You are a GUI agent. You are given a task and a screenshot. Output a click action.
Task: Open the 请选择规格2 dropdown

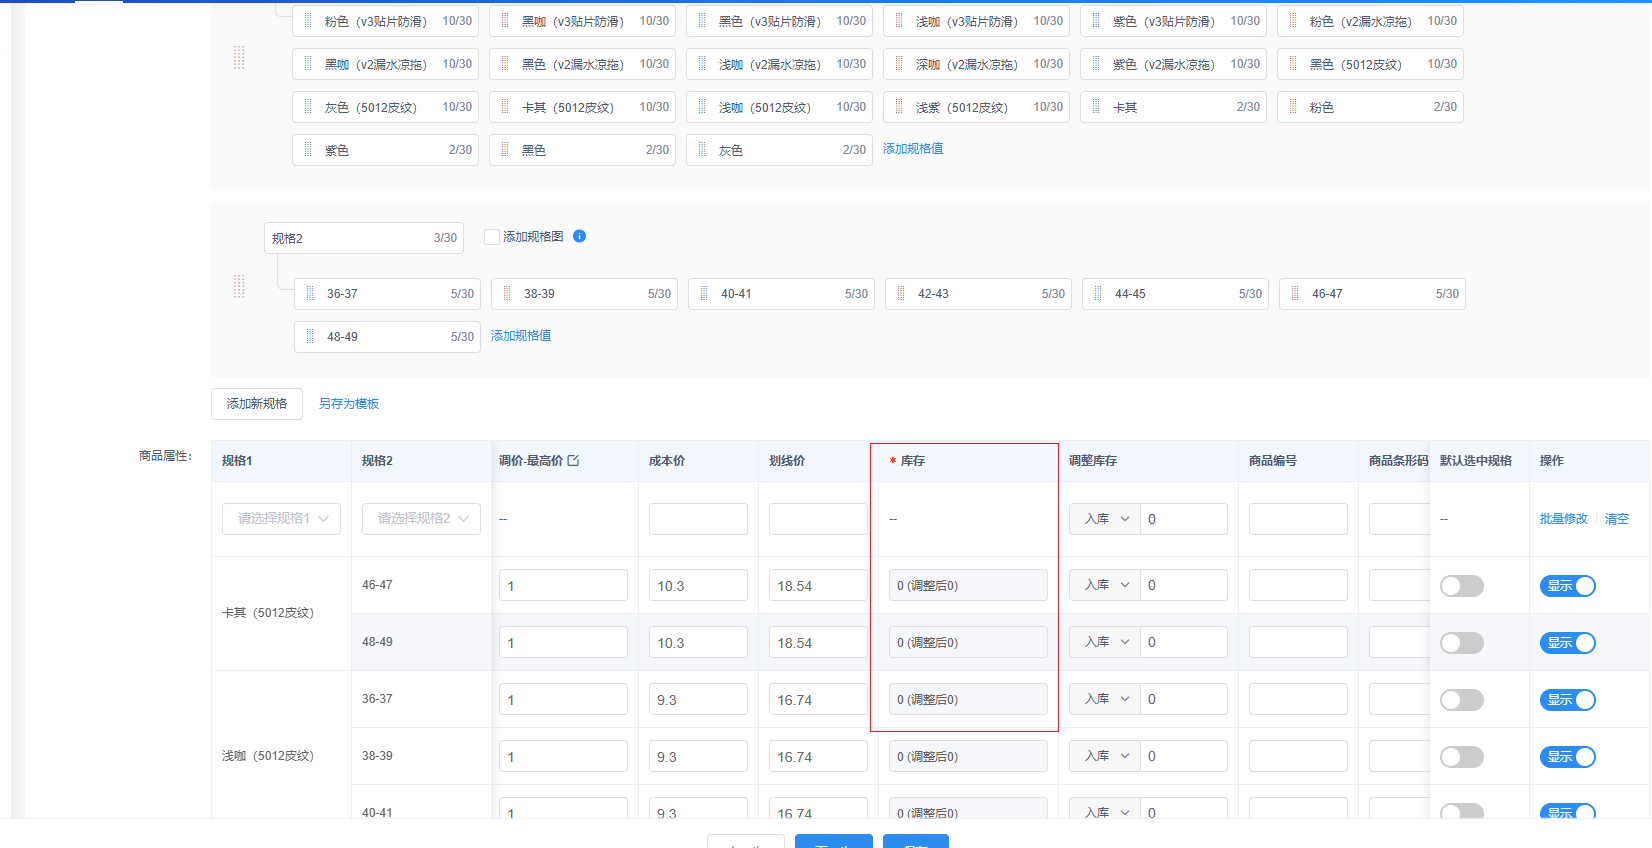click(x=421, y=519)
